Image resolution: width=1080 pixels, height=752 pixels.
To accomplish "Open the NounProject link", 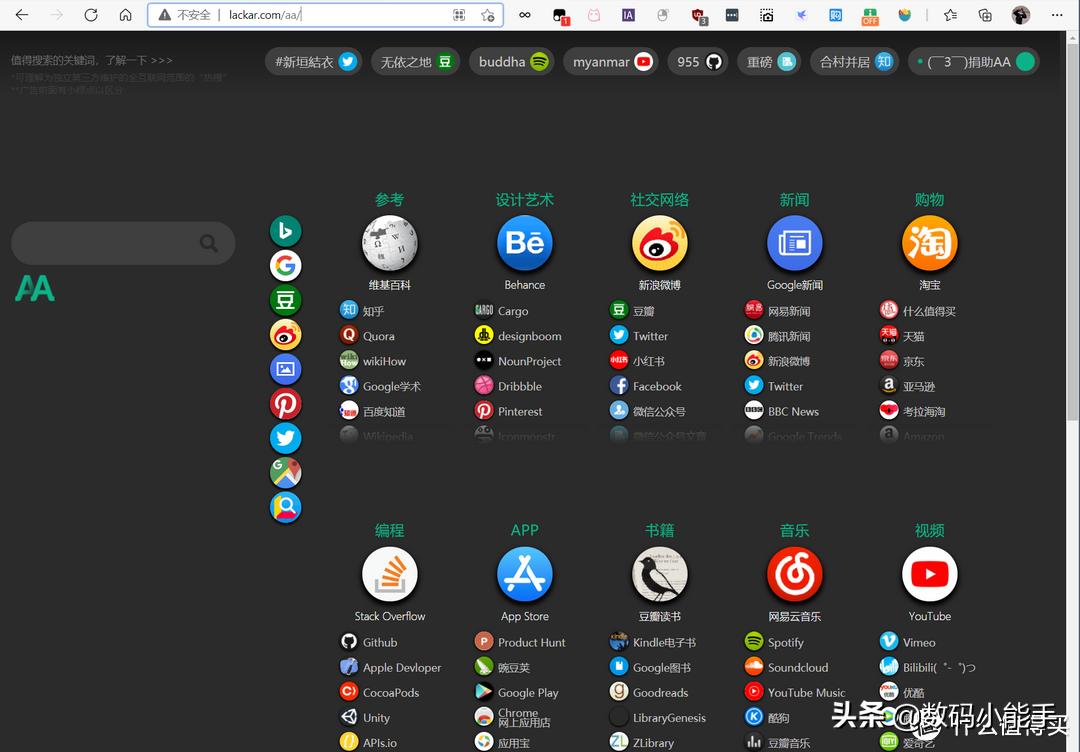I will pyautogui.click(x=518, y=361).
